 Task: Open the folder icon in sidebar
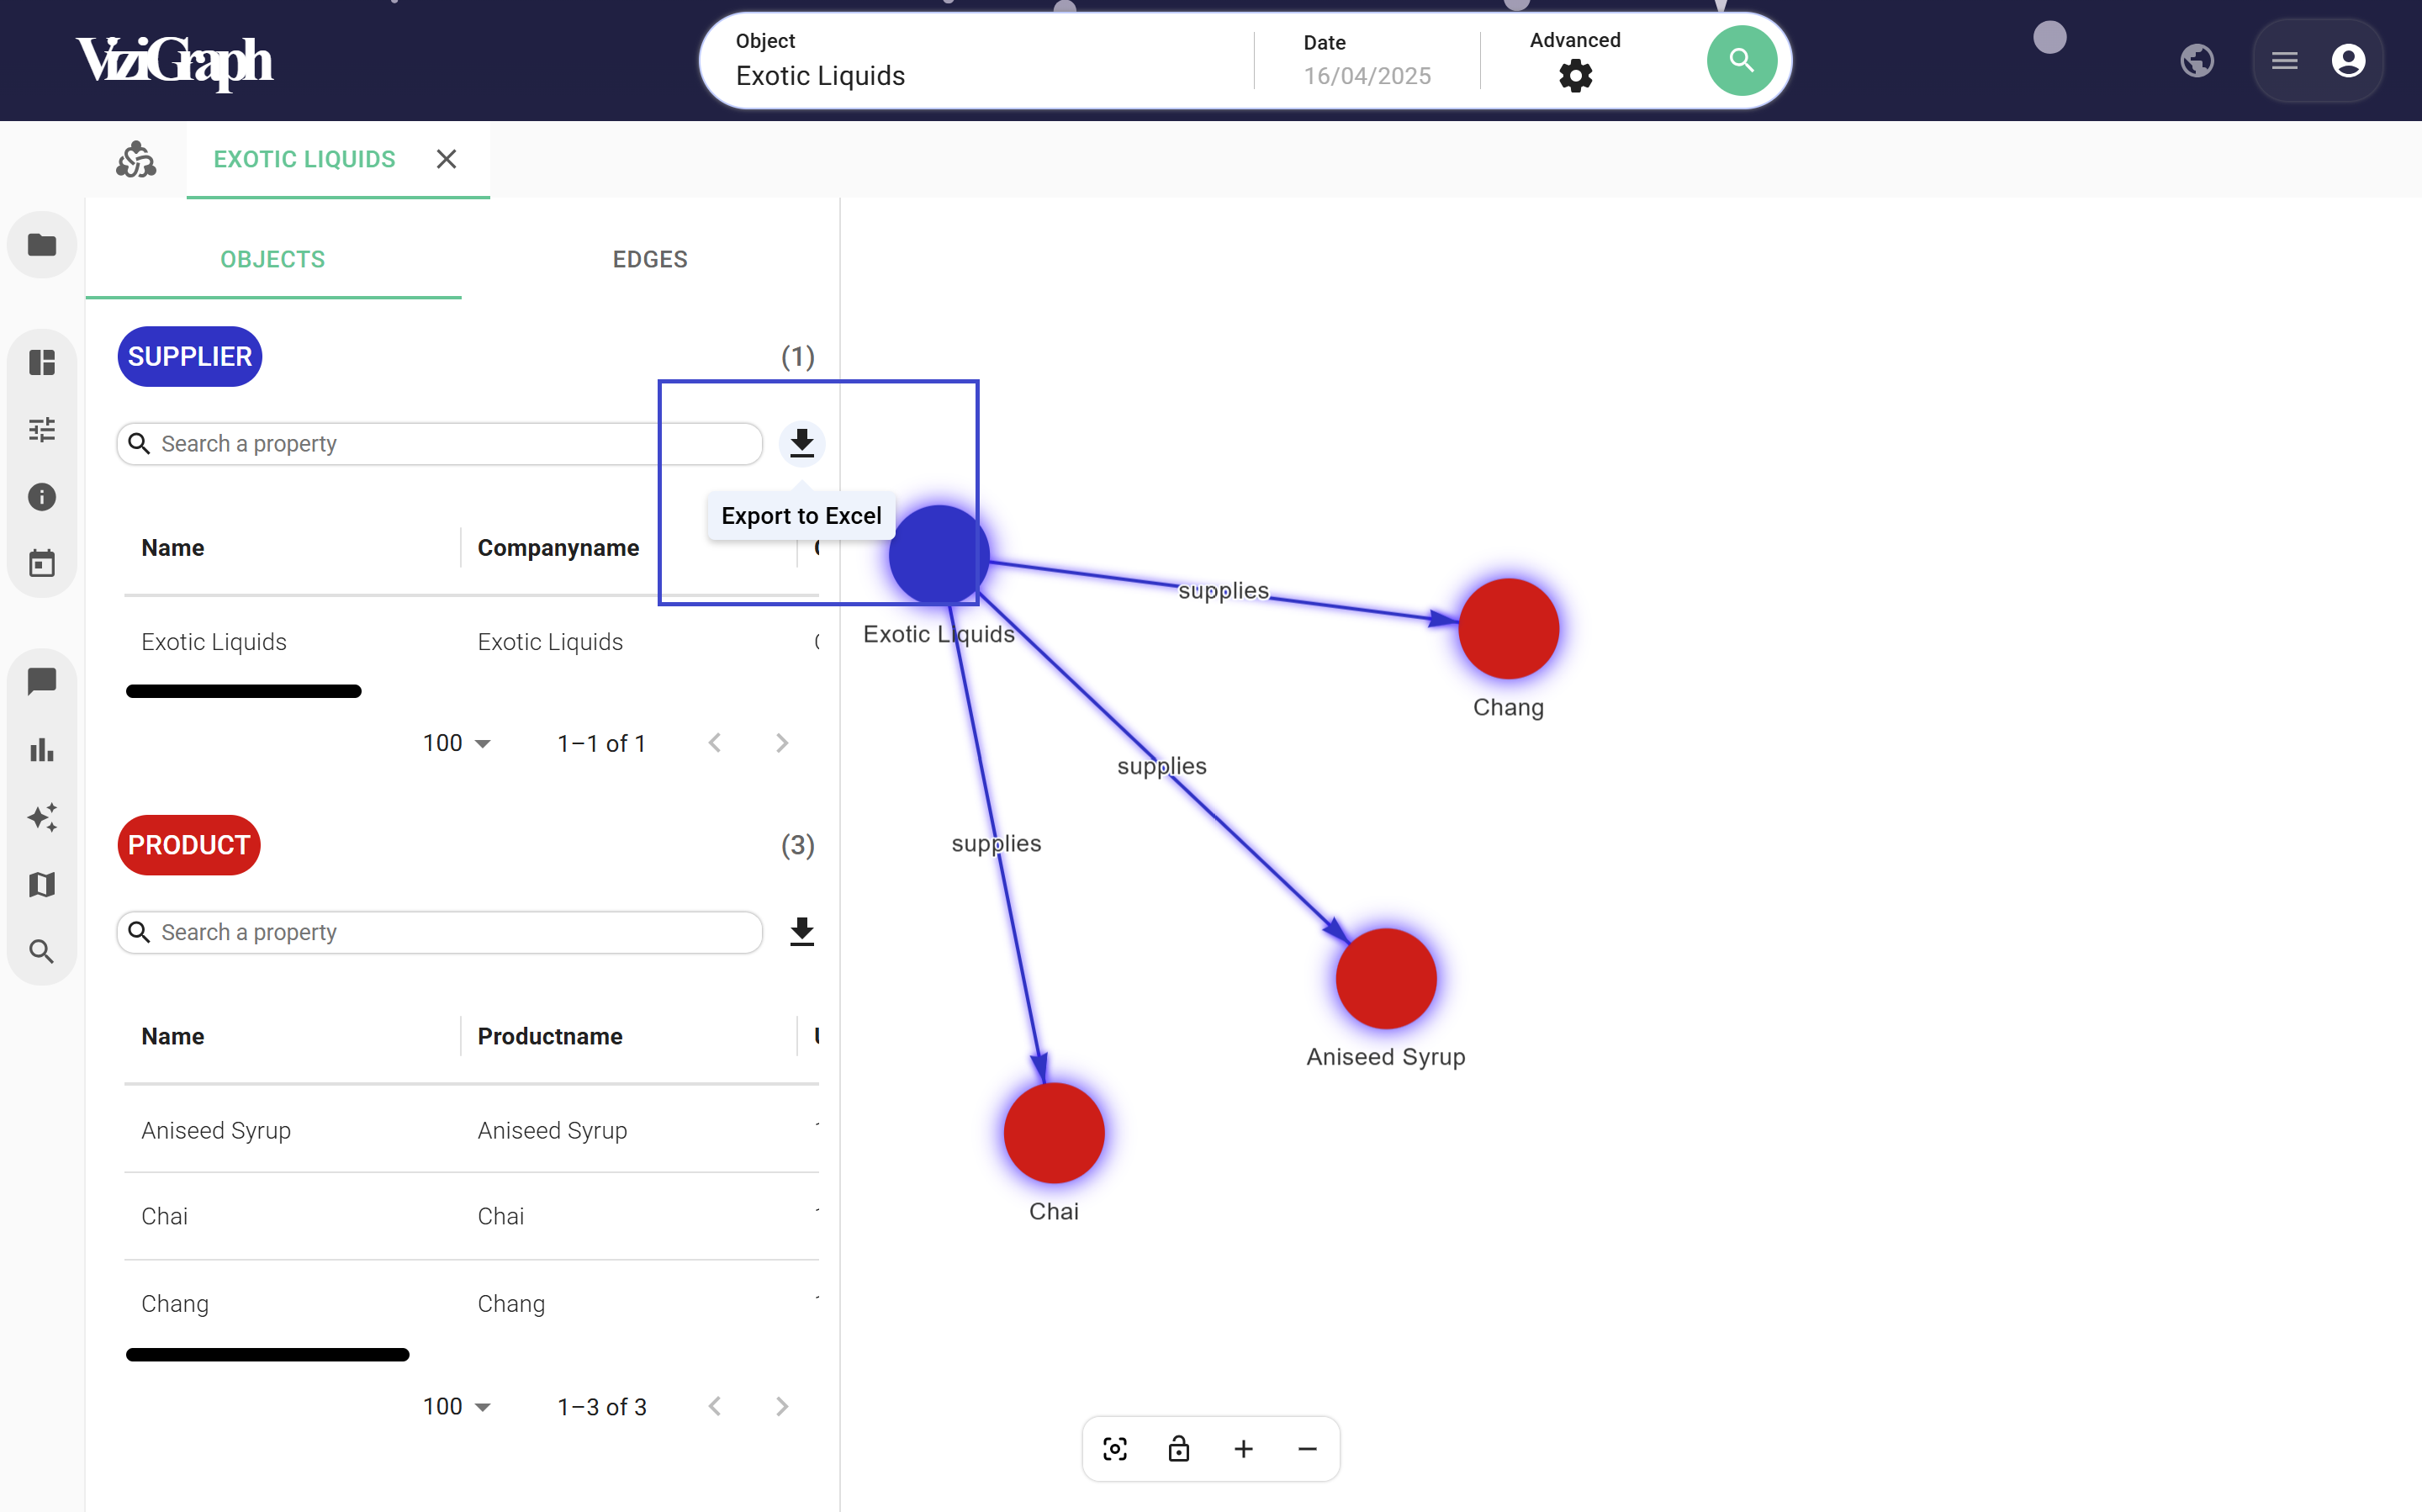tap(42, 245)
